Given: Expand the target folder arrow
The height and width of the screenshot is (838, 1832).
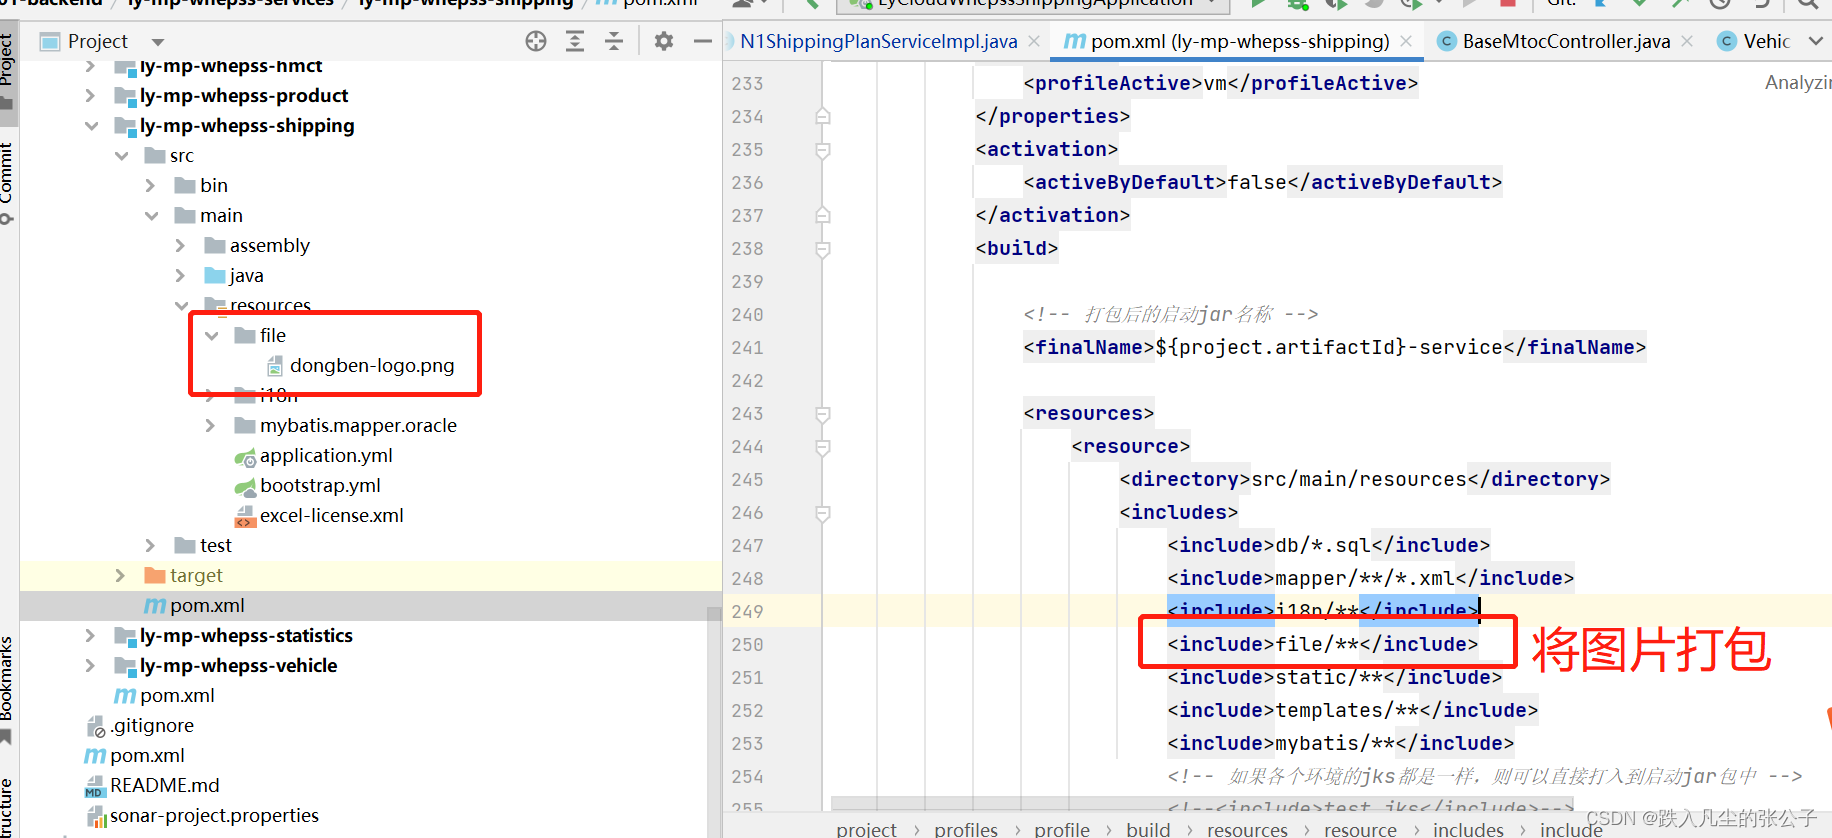Looking at the screenshot, I should click(x=120, y=575).
